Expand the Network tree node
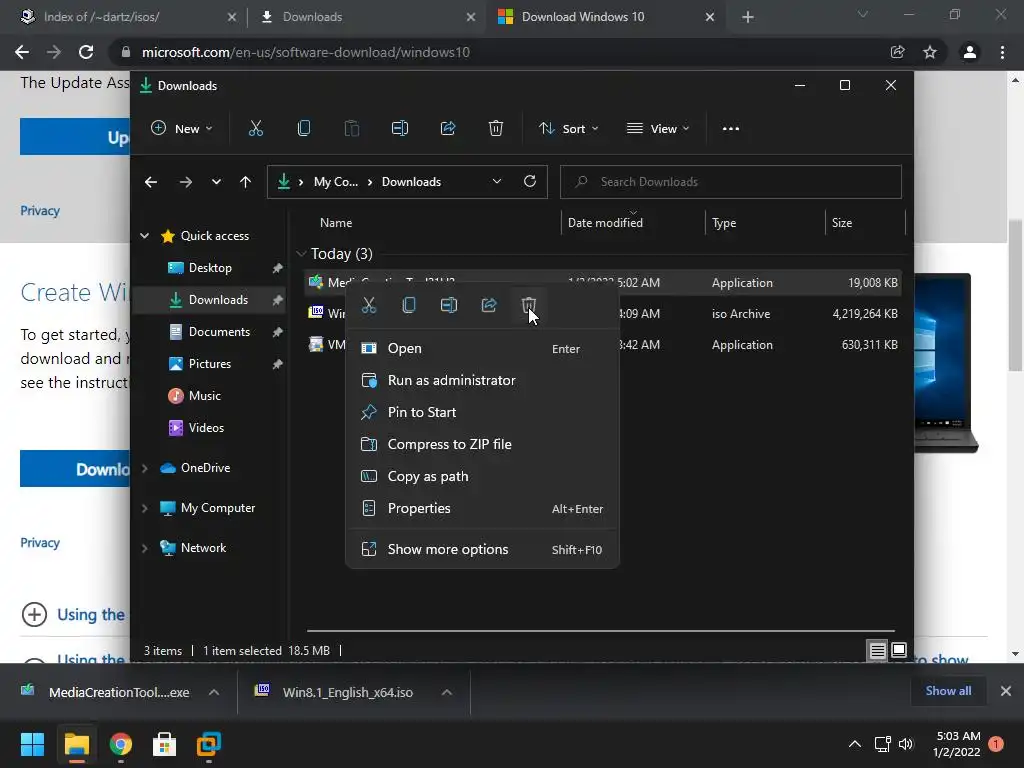Viewport: 1024px width, 768px height. (x=144, y=548)
